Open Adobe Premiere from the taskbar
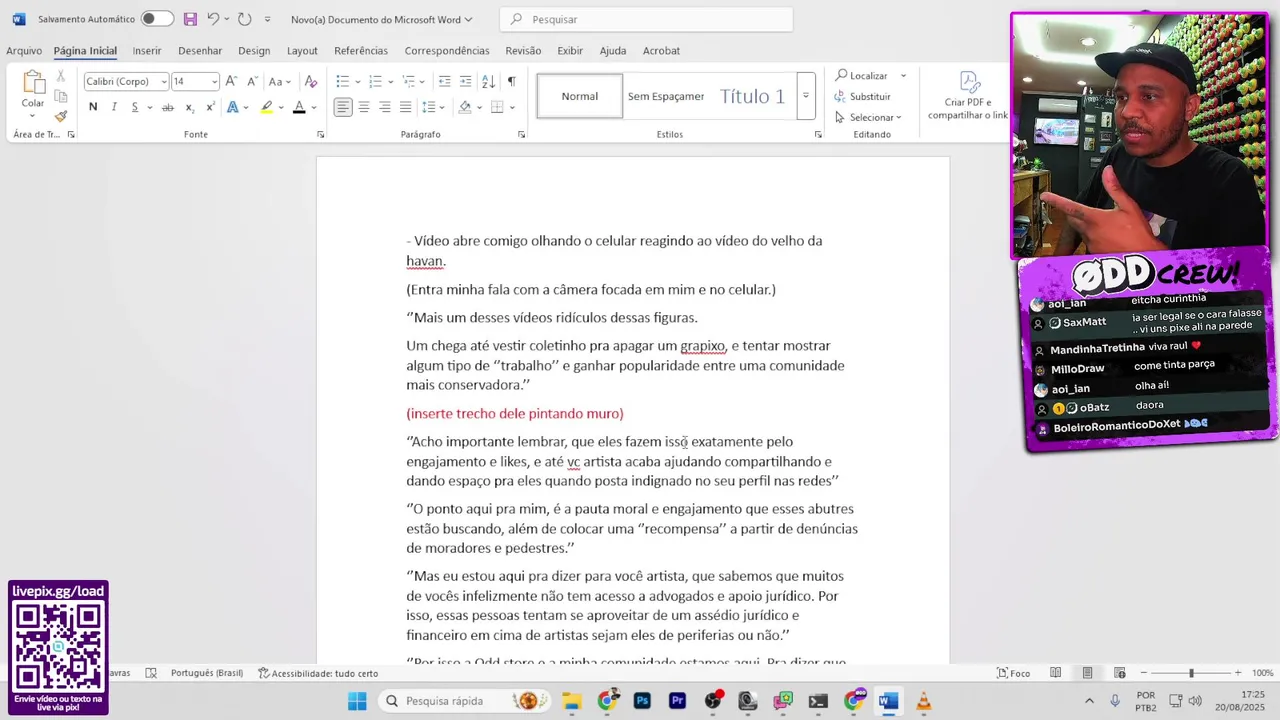Viewport: 1280px width, 720px height. (x=677, y=701)
